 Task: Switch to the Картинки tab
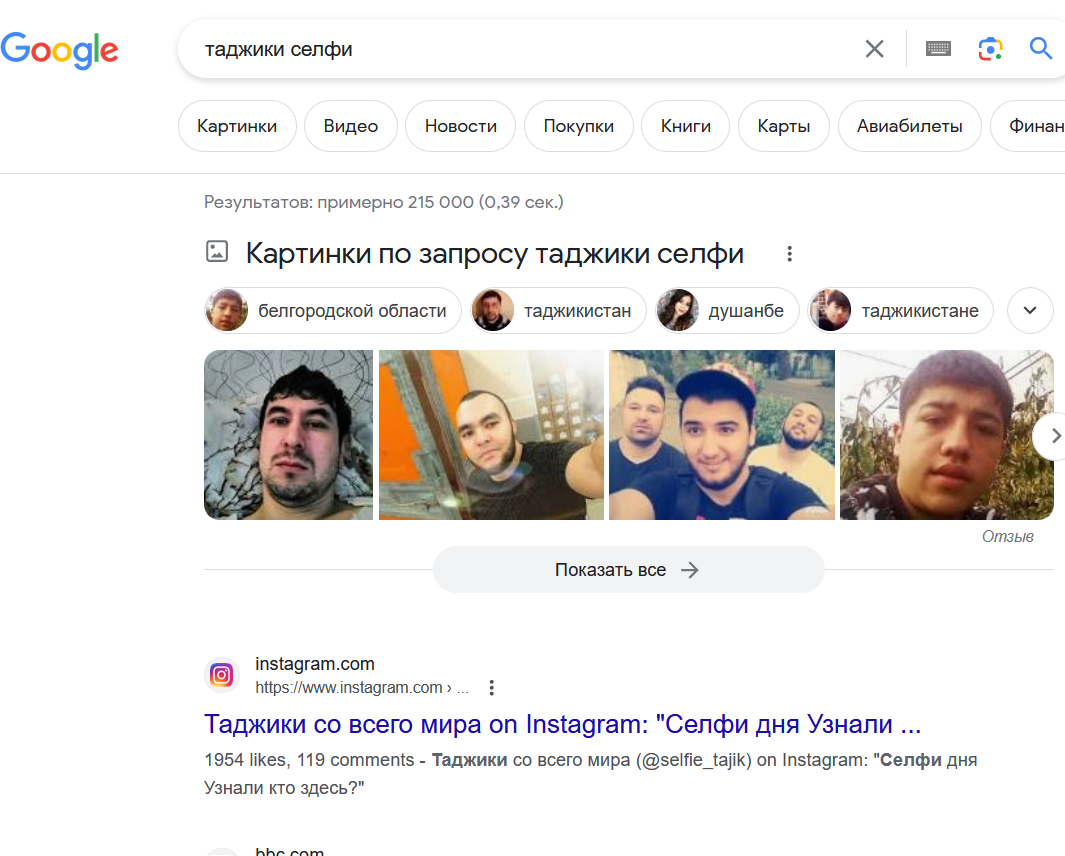pyautogui.click(x=237, y=126)
